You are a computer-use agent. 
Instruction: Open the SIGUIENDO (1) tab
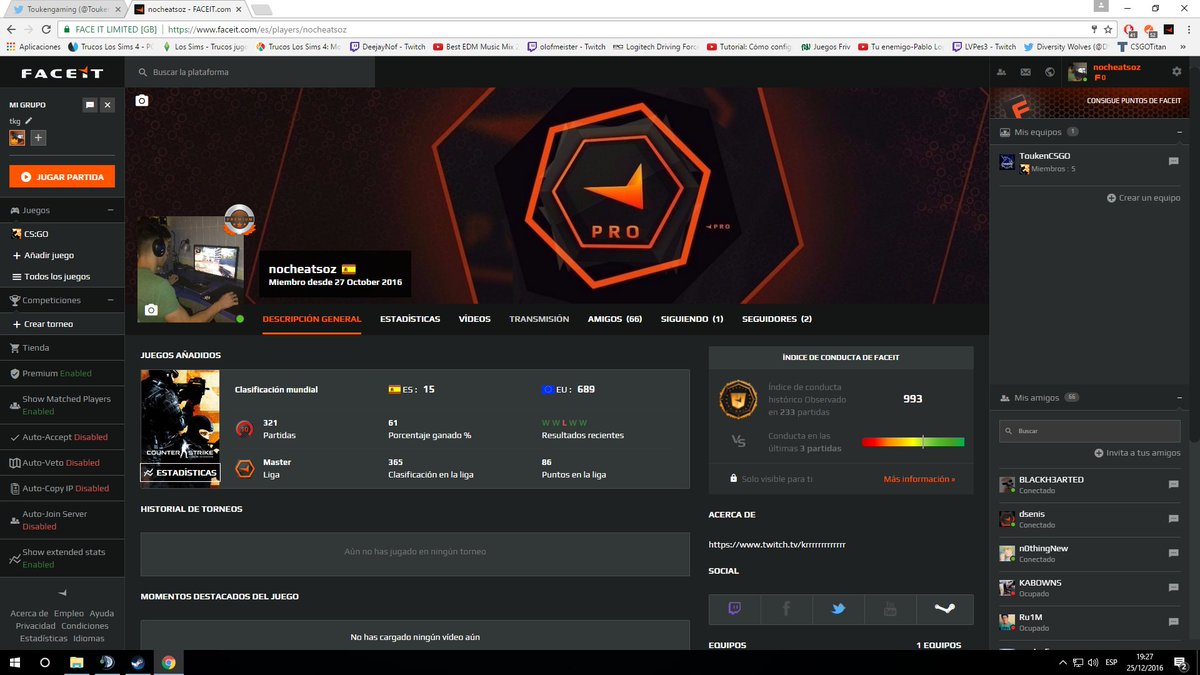(692, 319)
